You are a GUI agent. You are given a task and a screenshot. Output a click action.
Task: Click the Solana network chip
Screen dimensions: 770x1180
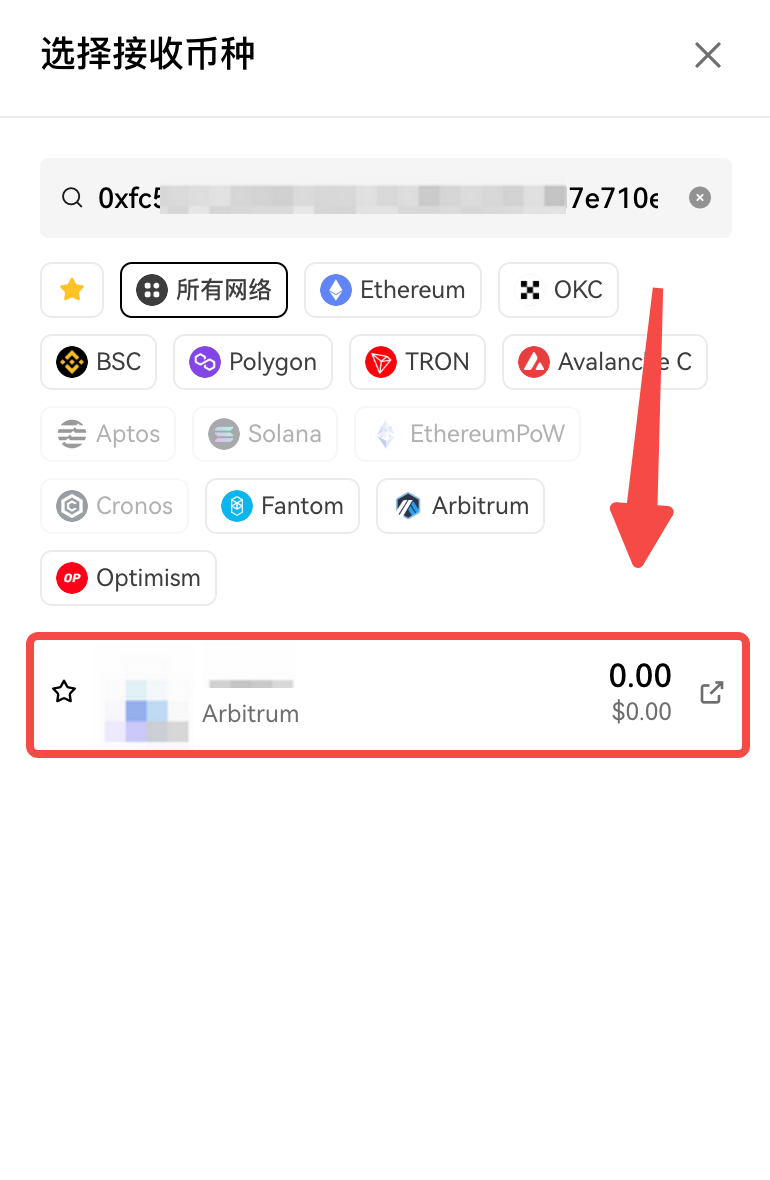click(x=264, y=434)
